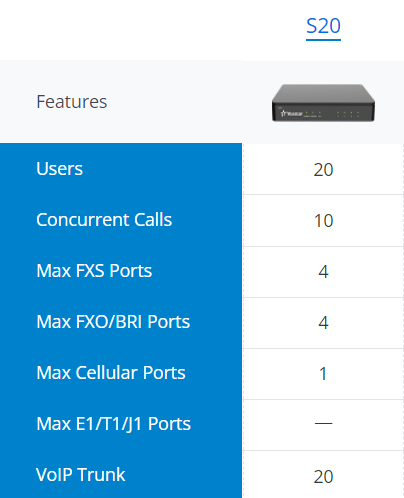Select the Features header label
This screenshot has width=404, height=498.
click(72, 102)
